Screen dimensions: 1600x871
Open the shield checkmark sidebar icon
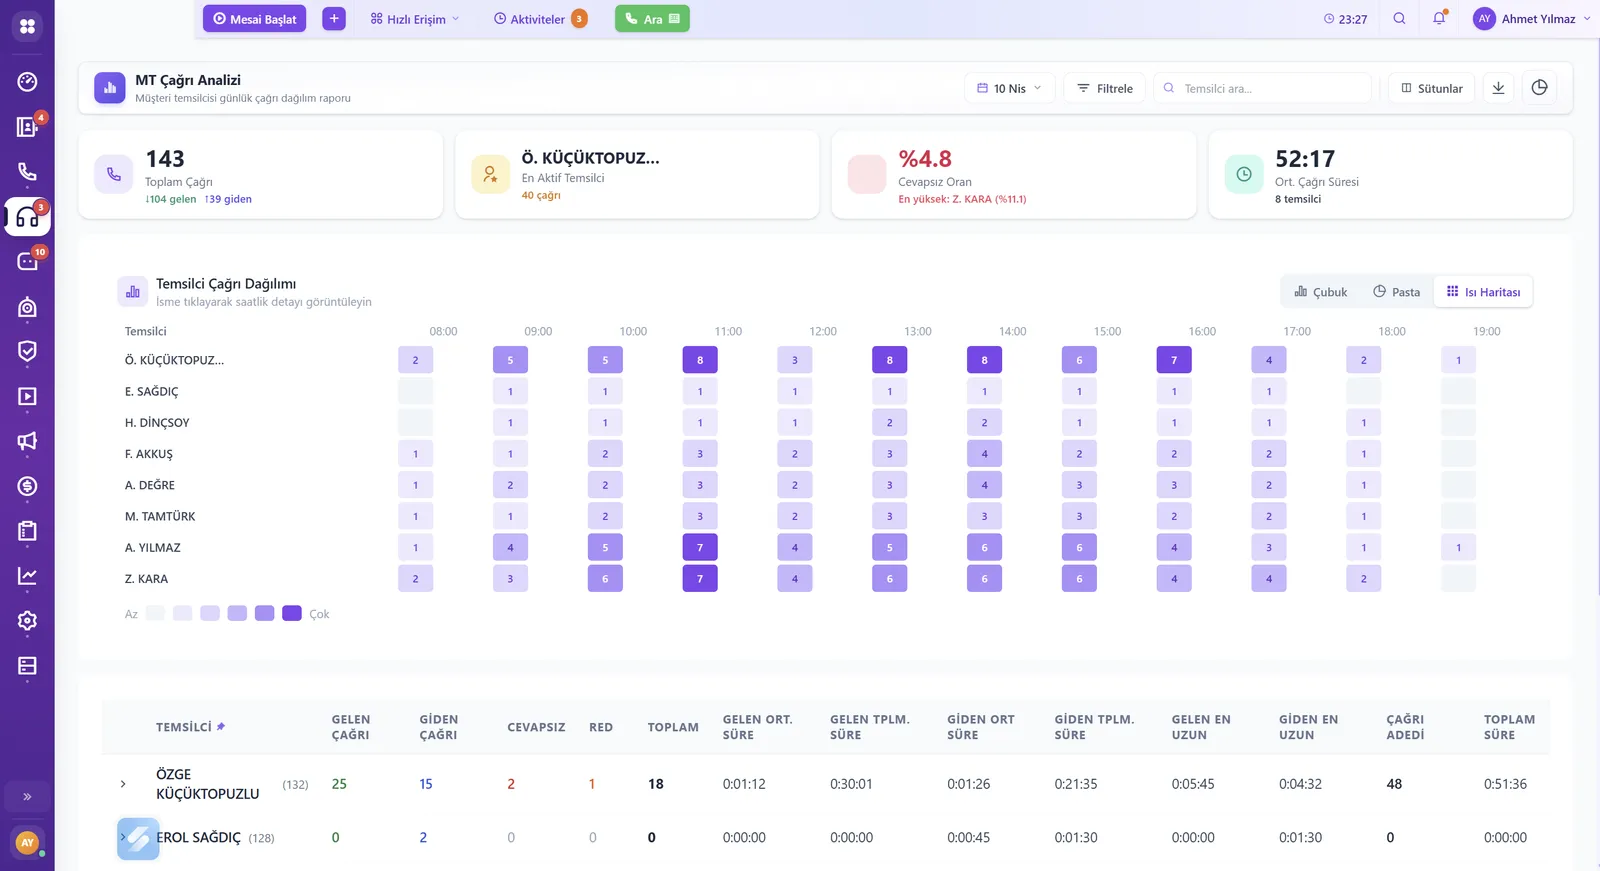27,351
